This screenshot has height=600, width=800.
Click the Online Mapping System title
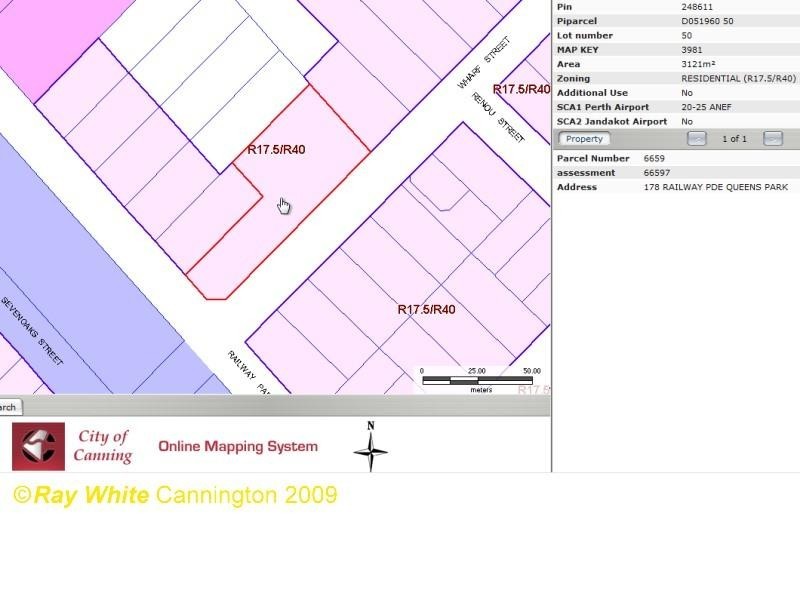click(x=238, y=446)
